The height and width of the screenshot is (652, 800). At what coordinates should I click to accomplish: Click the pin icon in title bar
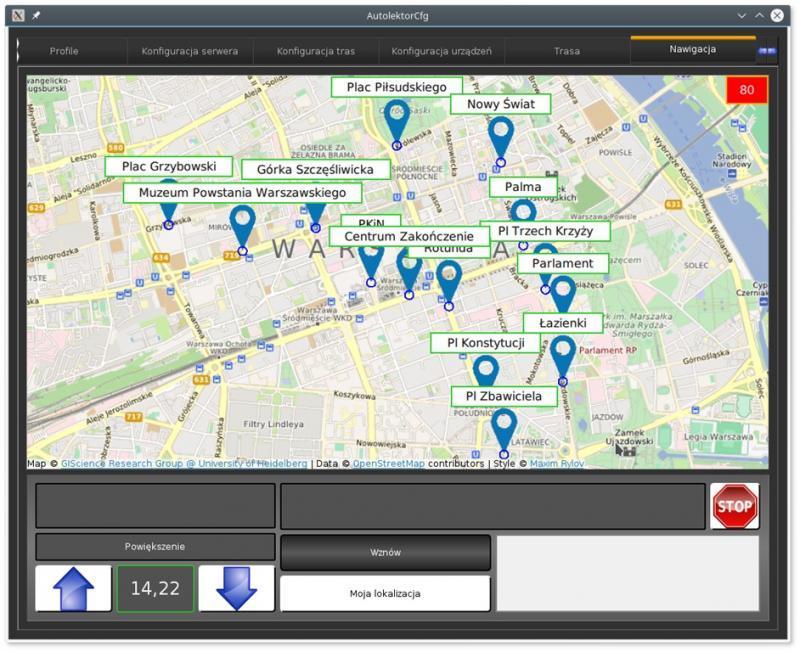[36, 16]
